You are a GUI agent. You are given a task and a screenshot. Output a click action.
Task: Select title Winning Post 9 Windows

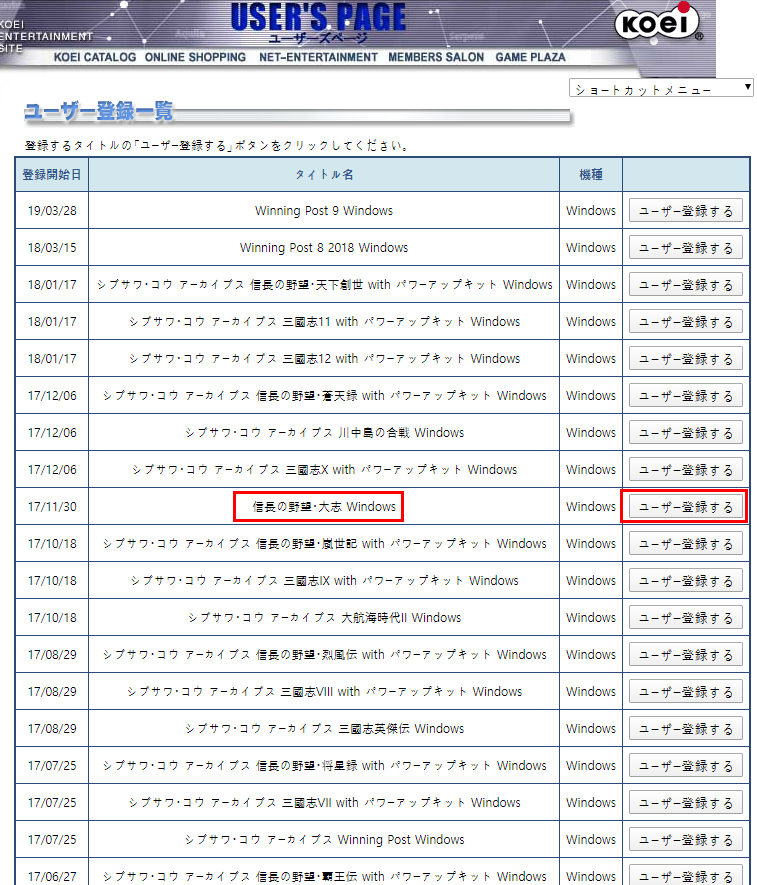[324, 211]
